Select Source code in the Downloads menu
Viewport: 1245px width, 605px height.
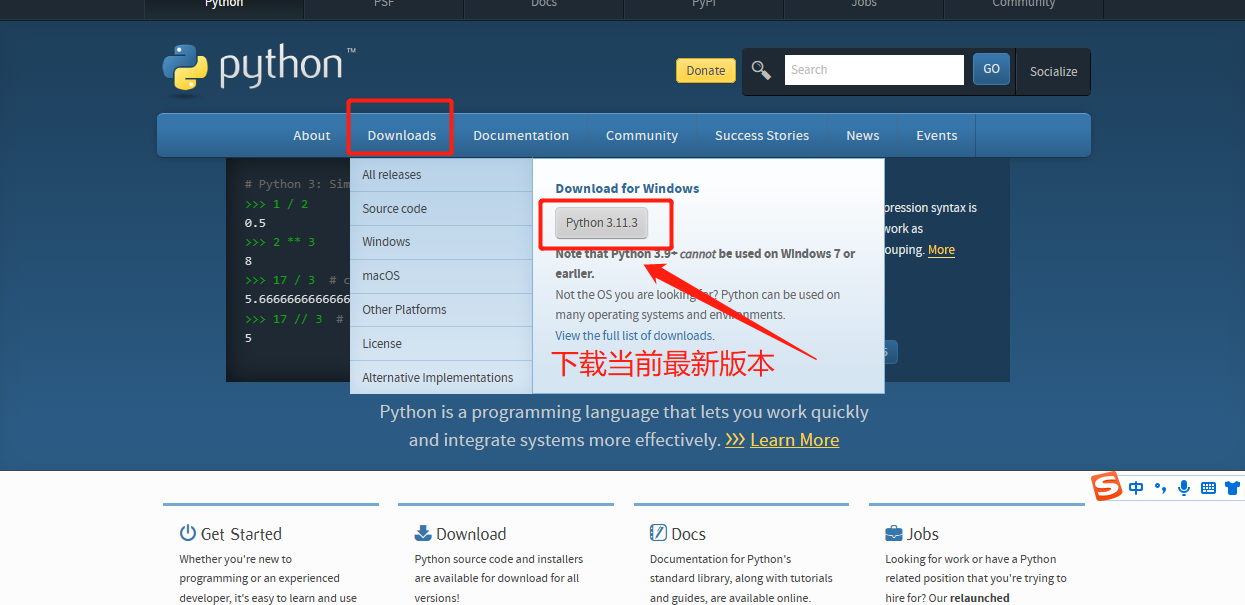click(441, 209)
